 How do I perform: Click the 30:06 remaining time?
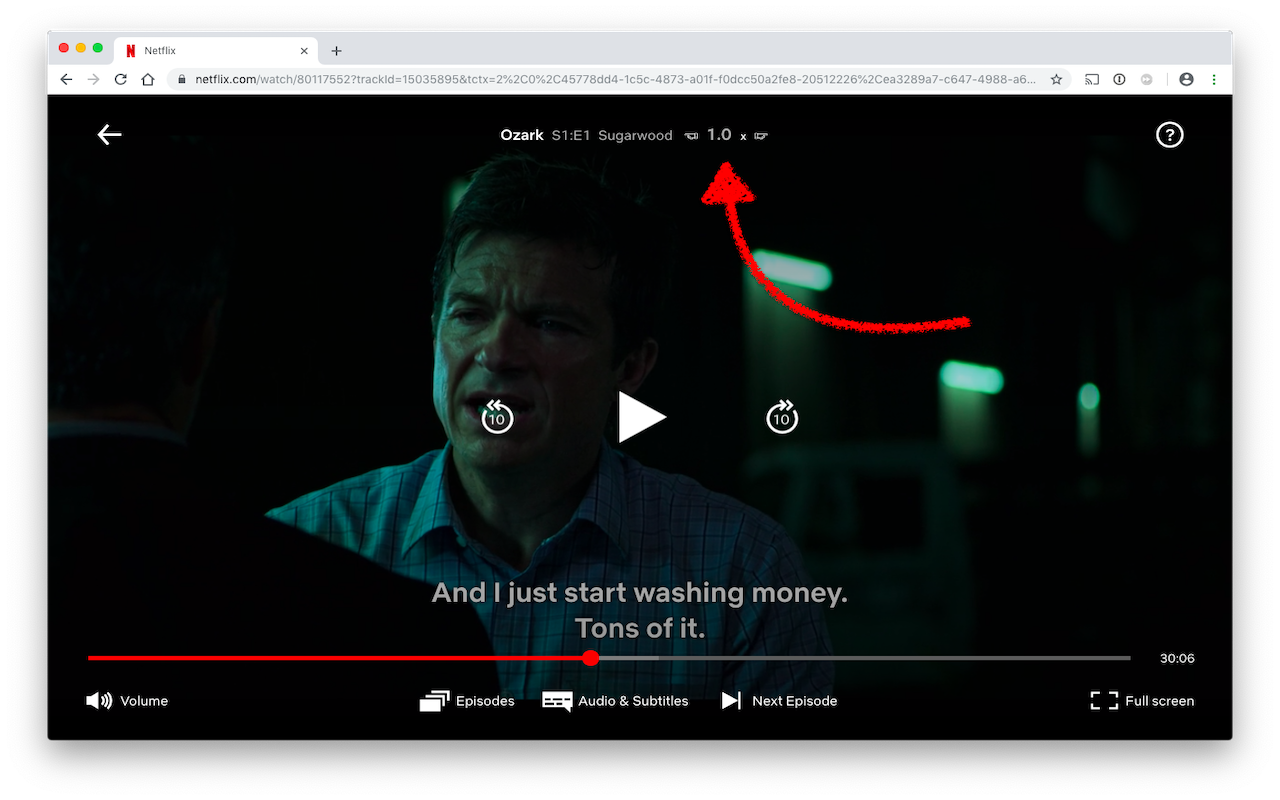pos(1177,659)
